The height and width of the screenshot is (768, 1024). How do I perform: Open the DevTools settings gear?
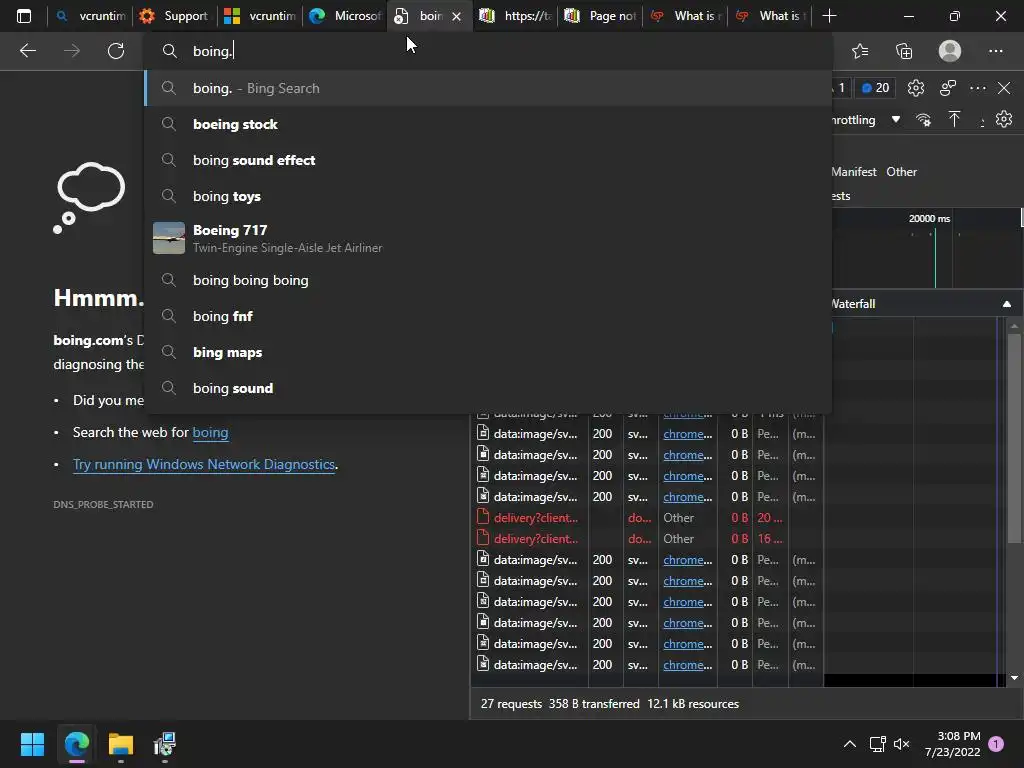pyautogui.click(x=916, y=88)
